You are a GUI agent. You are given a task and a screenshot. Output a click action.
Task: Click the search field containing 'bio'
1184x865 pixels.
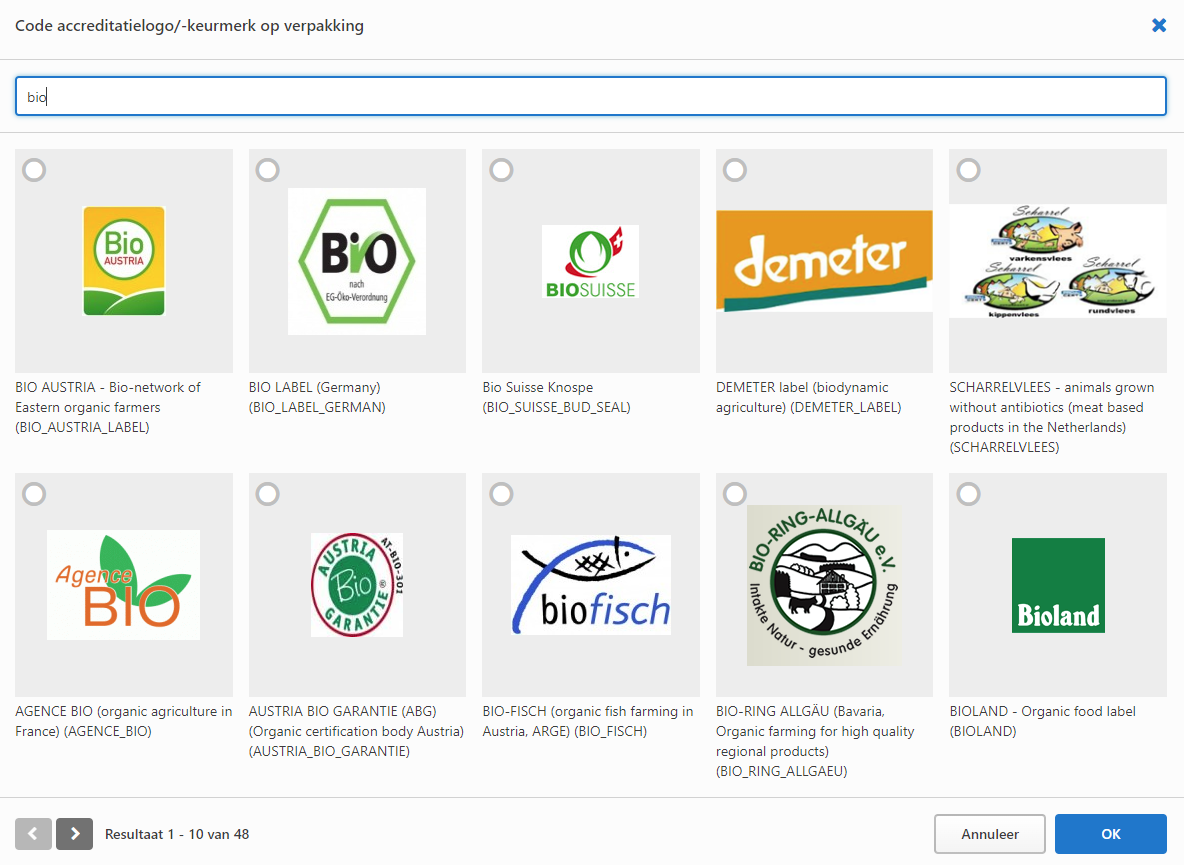click(x=590, y=96)
